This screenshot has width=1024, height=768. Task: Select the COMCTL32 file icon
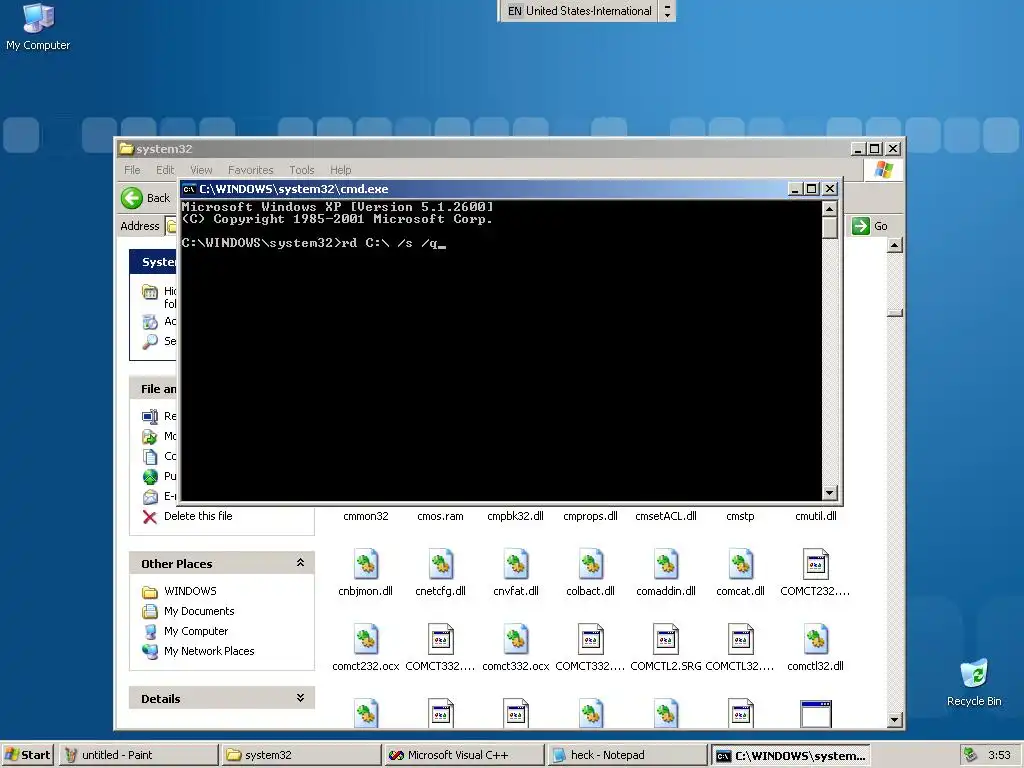coord(741,639)
